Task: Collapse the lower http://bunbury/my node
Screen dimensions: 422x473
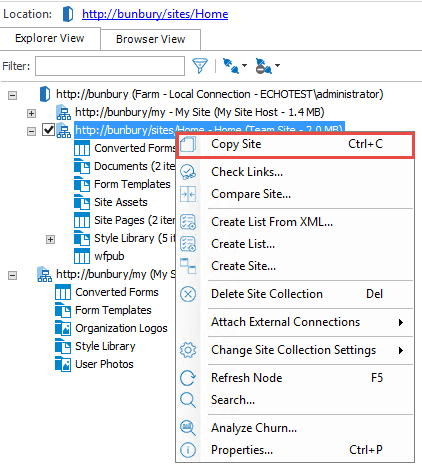Action: [x=13, y=276]
